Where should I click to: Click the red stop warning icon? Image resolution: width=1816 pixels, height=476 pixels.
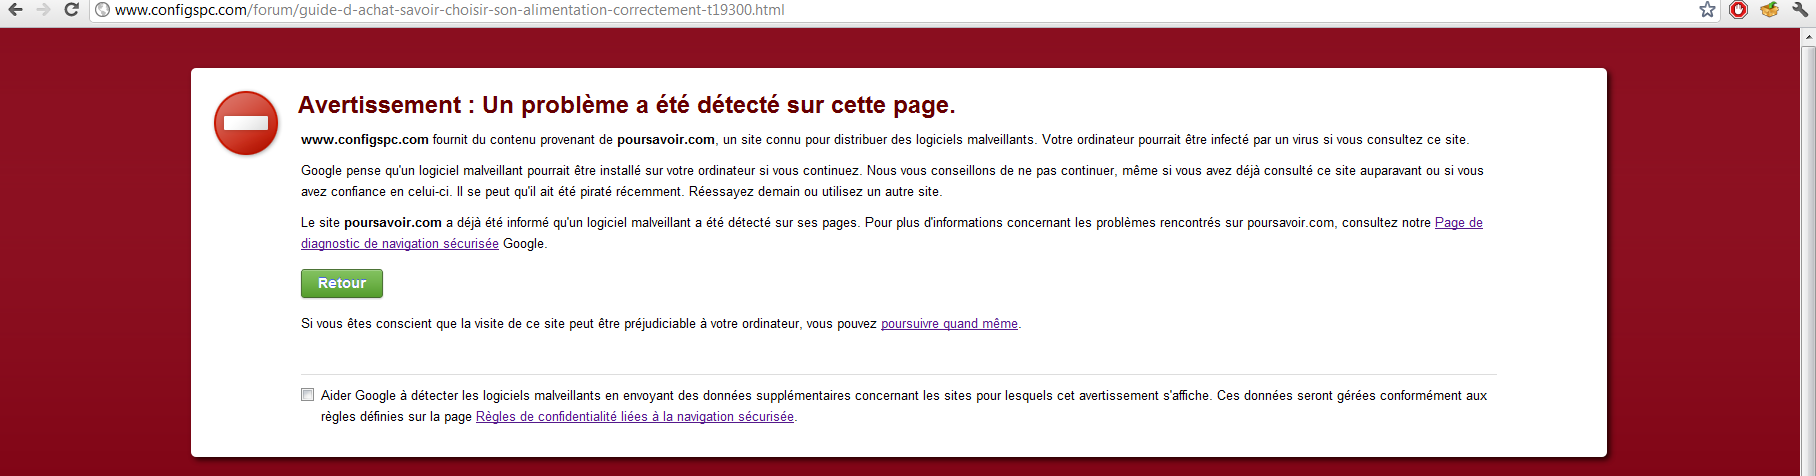click(246, 123)
